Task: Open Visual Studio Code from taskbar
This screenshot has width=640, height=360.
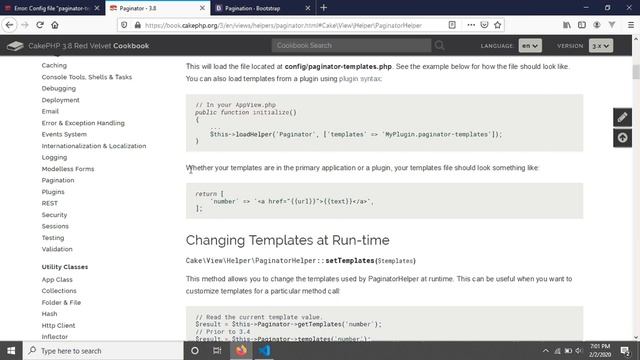Action: pos(264,351)
